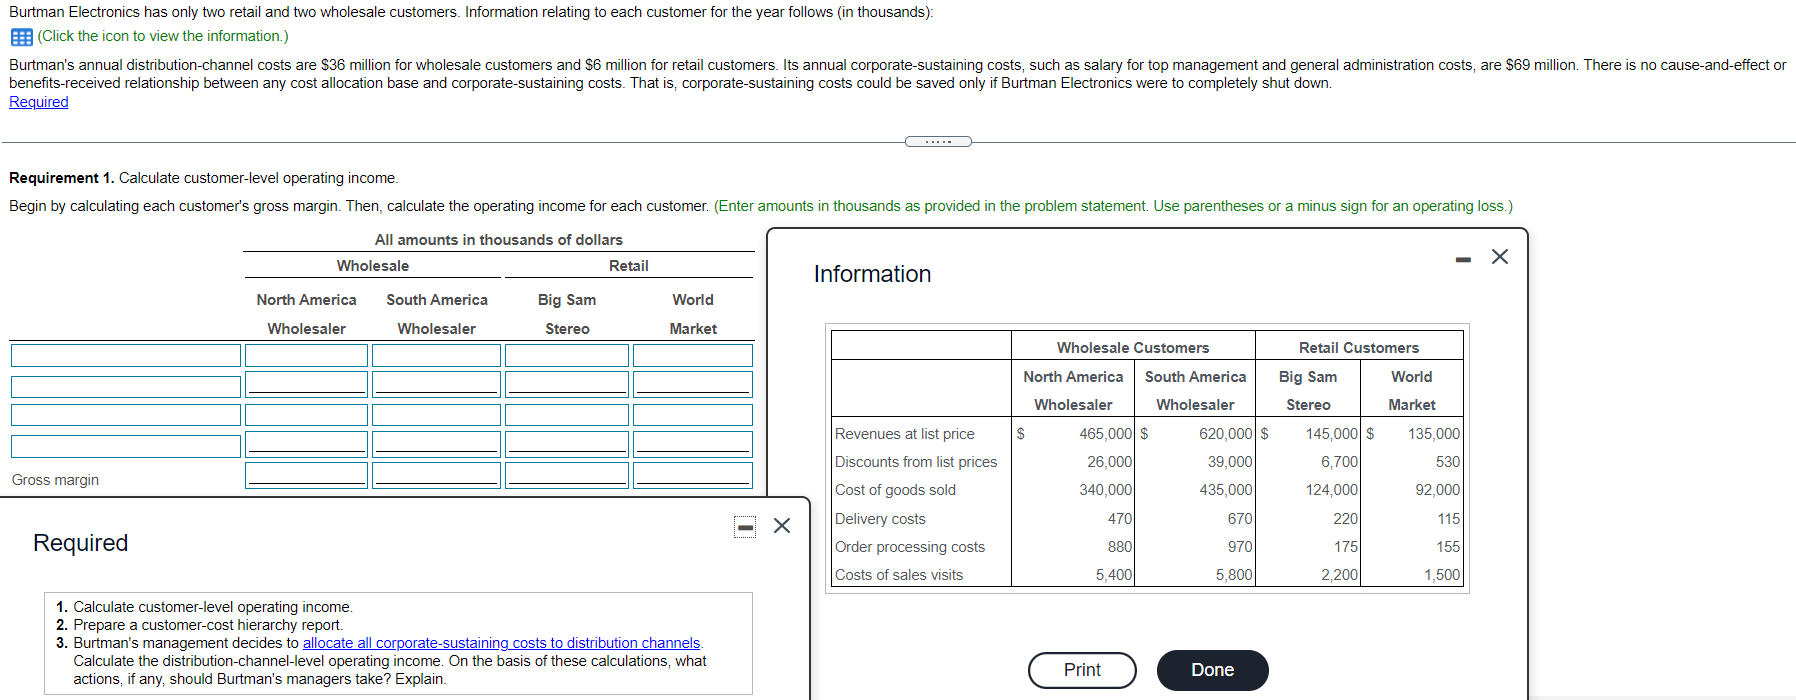1796x700 pixels.
Task: Select first row label input field
Action: [x=126, y=355]
